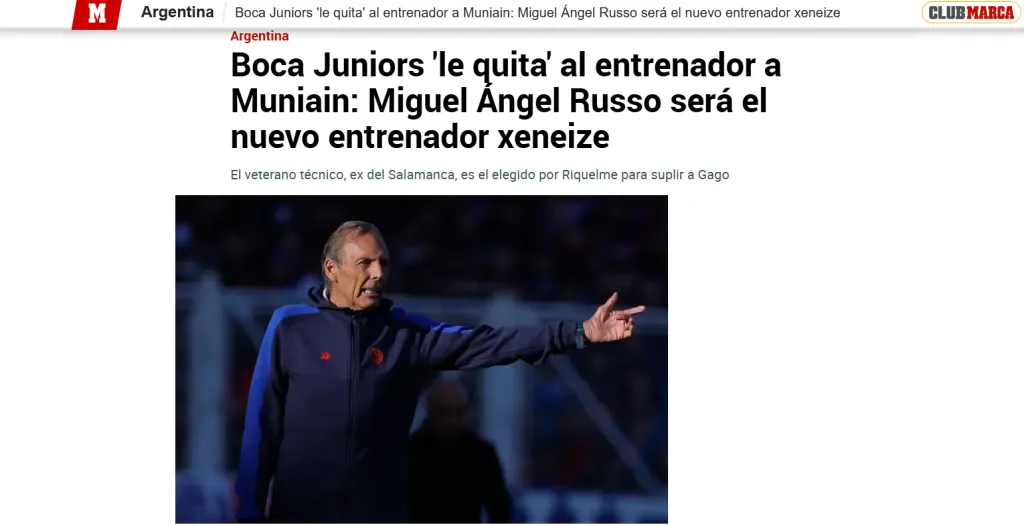The height and width of the screenshot is (525, 1024).
Task: Click the subtitle starting 'El veterano técnico'
Action: tap(479, 175)
